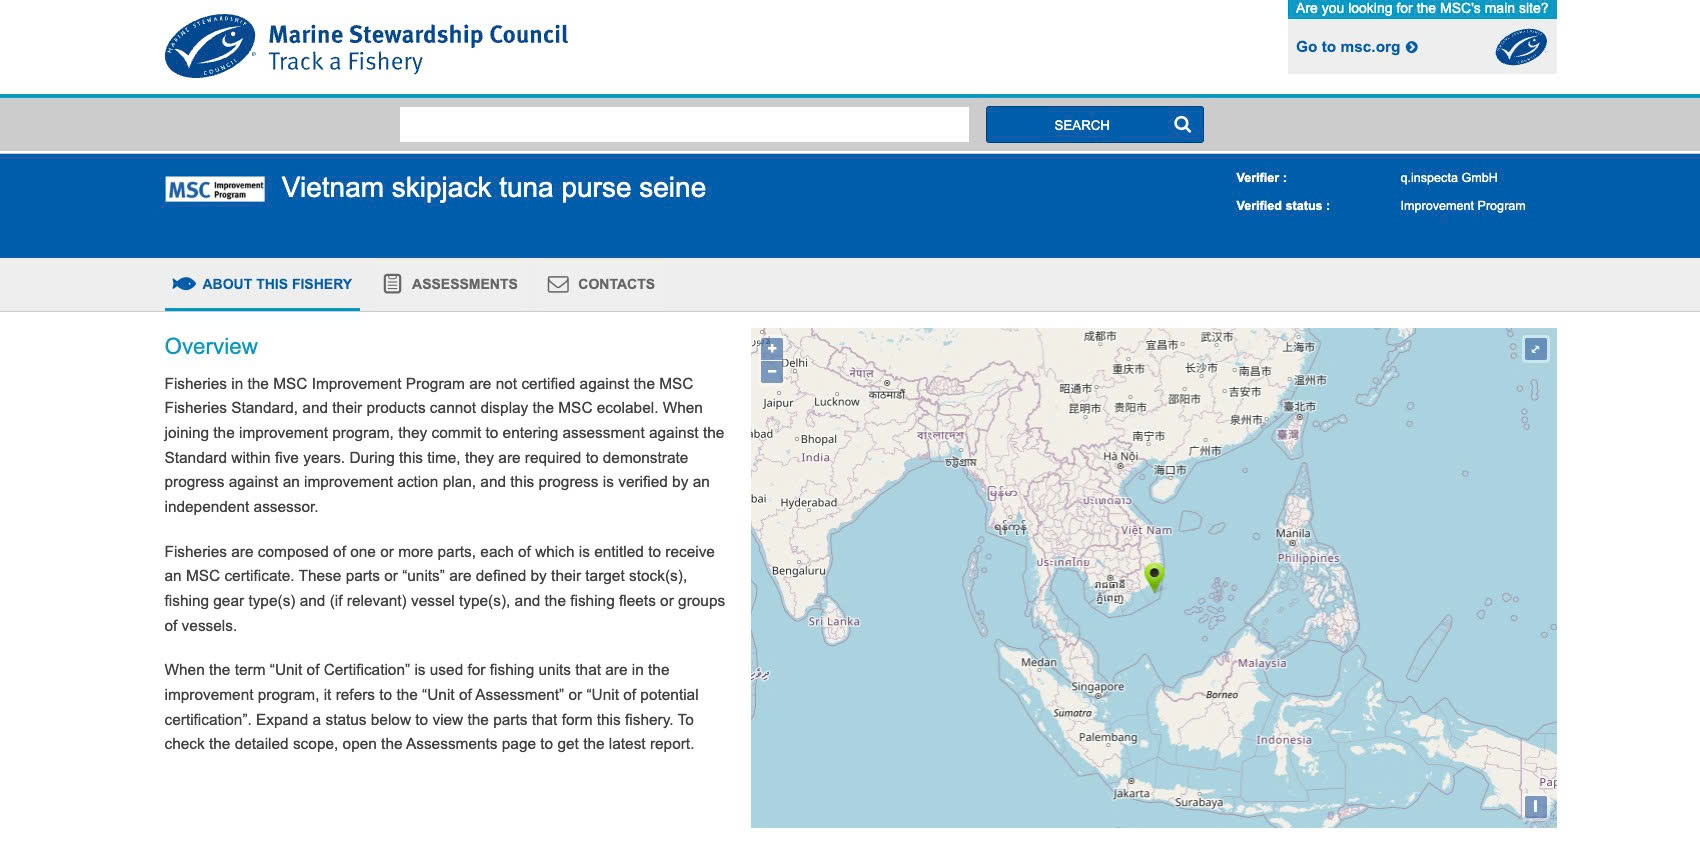Image resolution: width=1700 pixels, height=845 pixels.
Task: Click the Vietnam skipjack tuna heading
Action: pos(493,188)
